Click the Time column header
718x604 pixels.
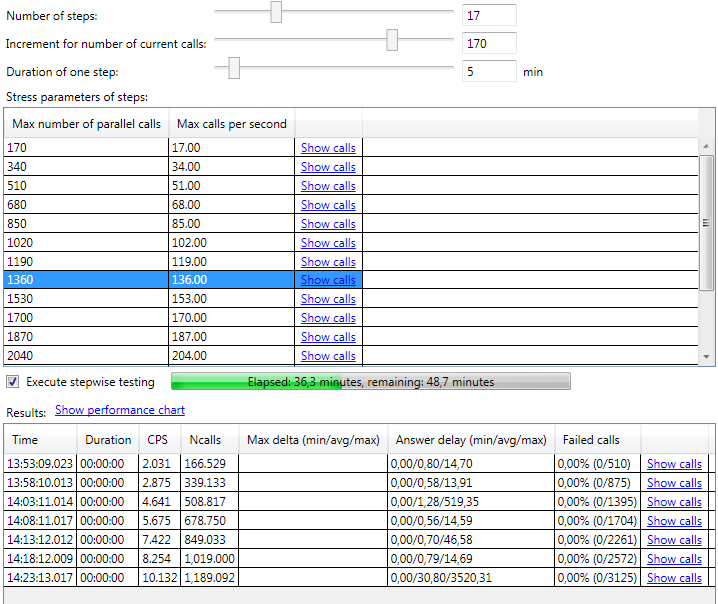[x=40, y=440]
